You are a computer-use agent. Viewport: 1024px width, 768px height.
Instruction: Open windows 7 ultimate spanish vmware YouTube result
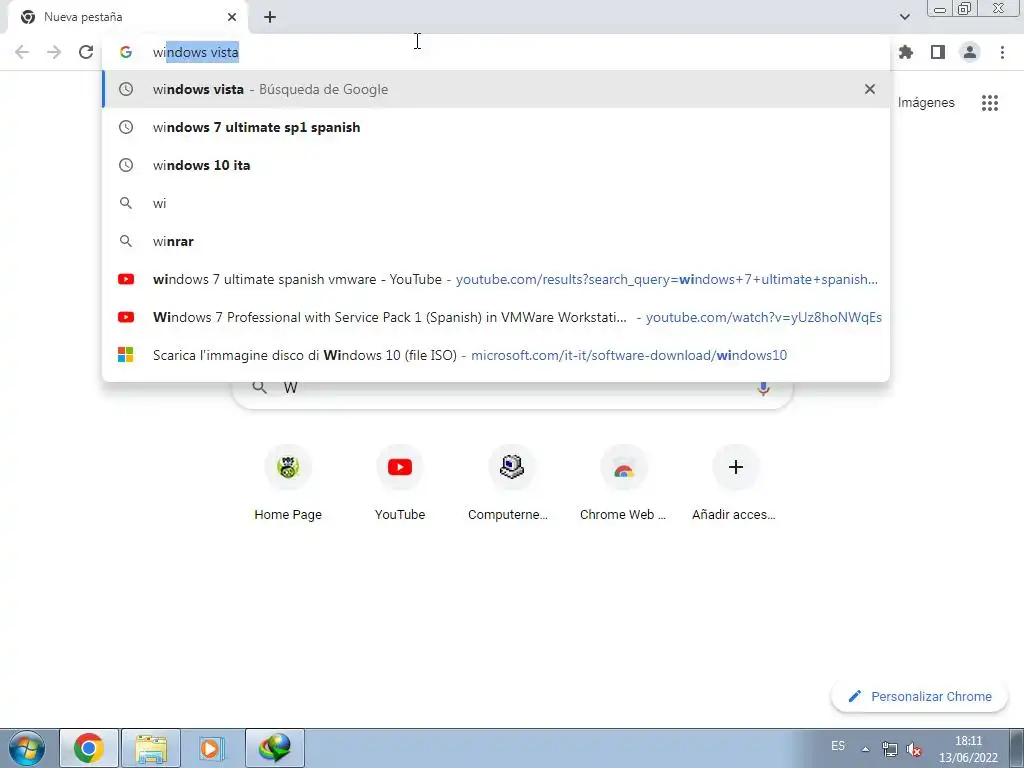496,279
